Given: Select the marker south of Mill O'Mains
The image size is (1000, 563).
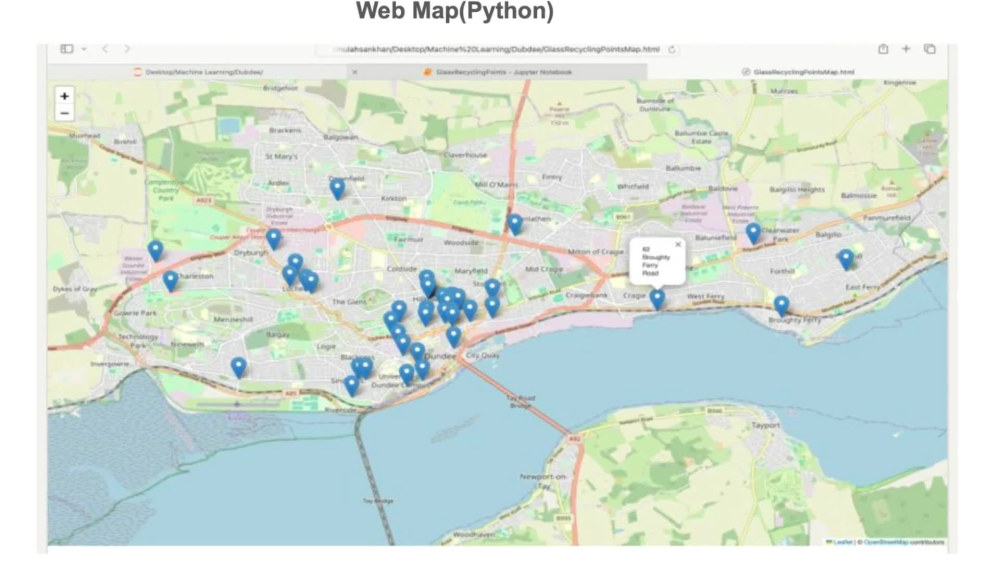Looking at the screenshot, I should click(x=515, y=224).
